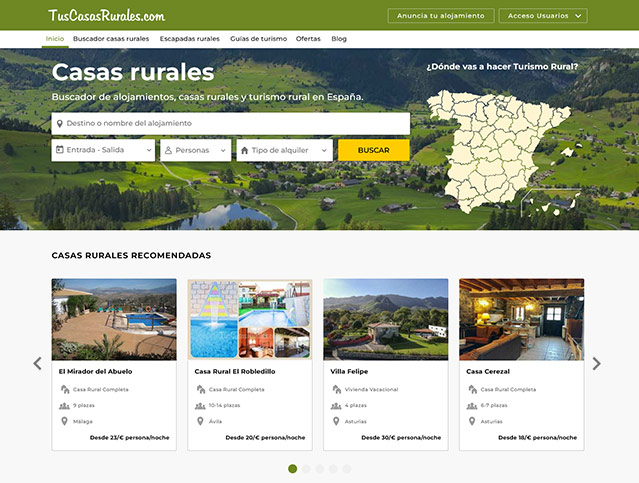Open the Entrada - Salida date dropdown
Screen dimensions: 639x483
[x=103, y=150]
